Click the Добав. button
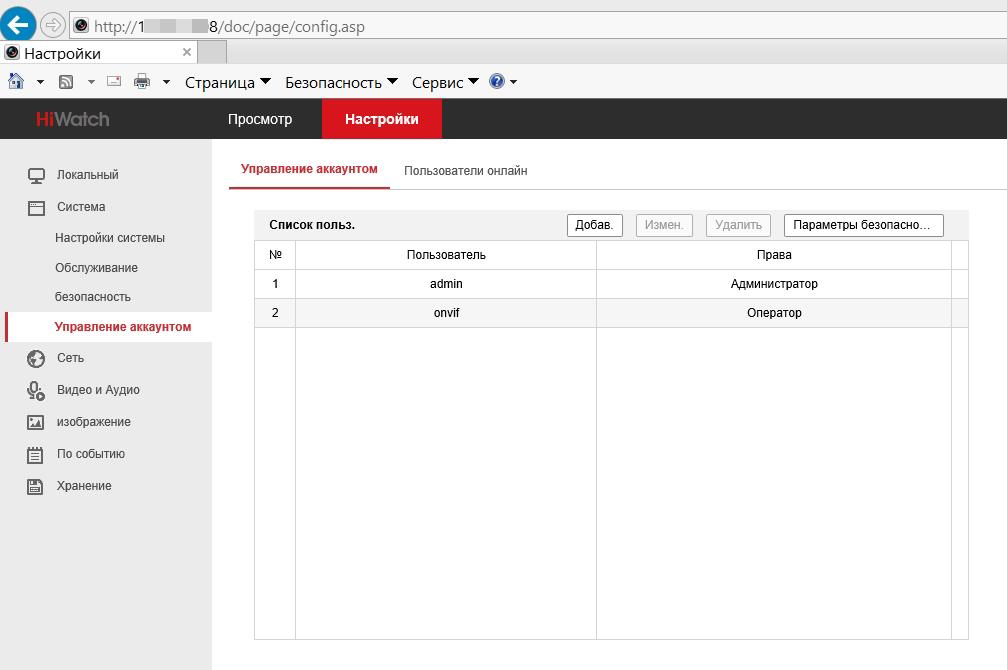The image size is (1007, 670). pyautogui.click(x=595, y=225)
